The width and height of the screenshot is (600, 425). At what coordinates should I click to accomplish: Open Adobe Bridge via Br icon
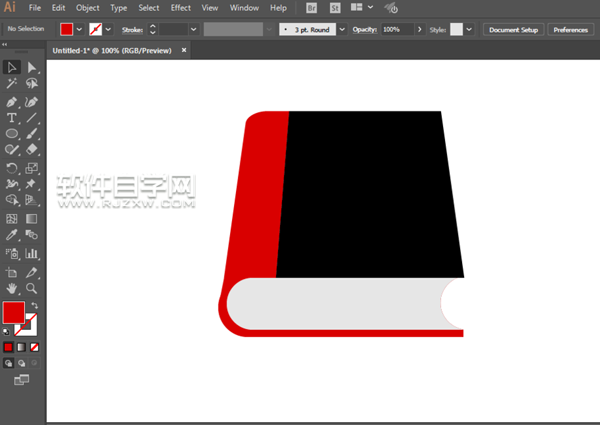coord(311,8)
